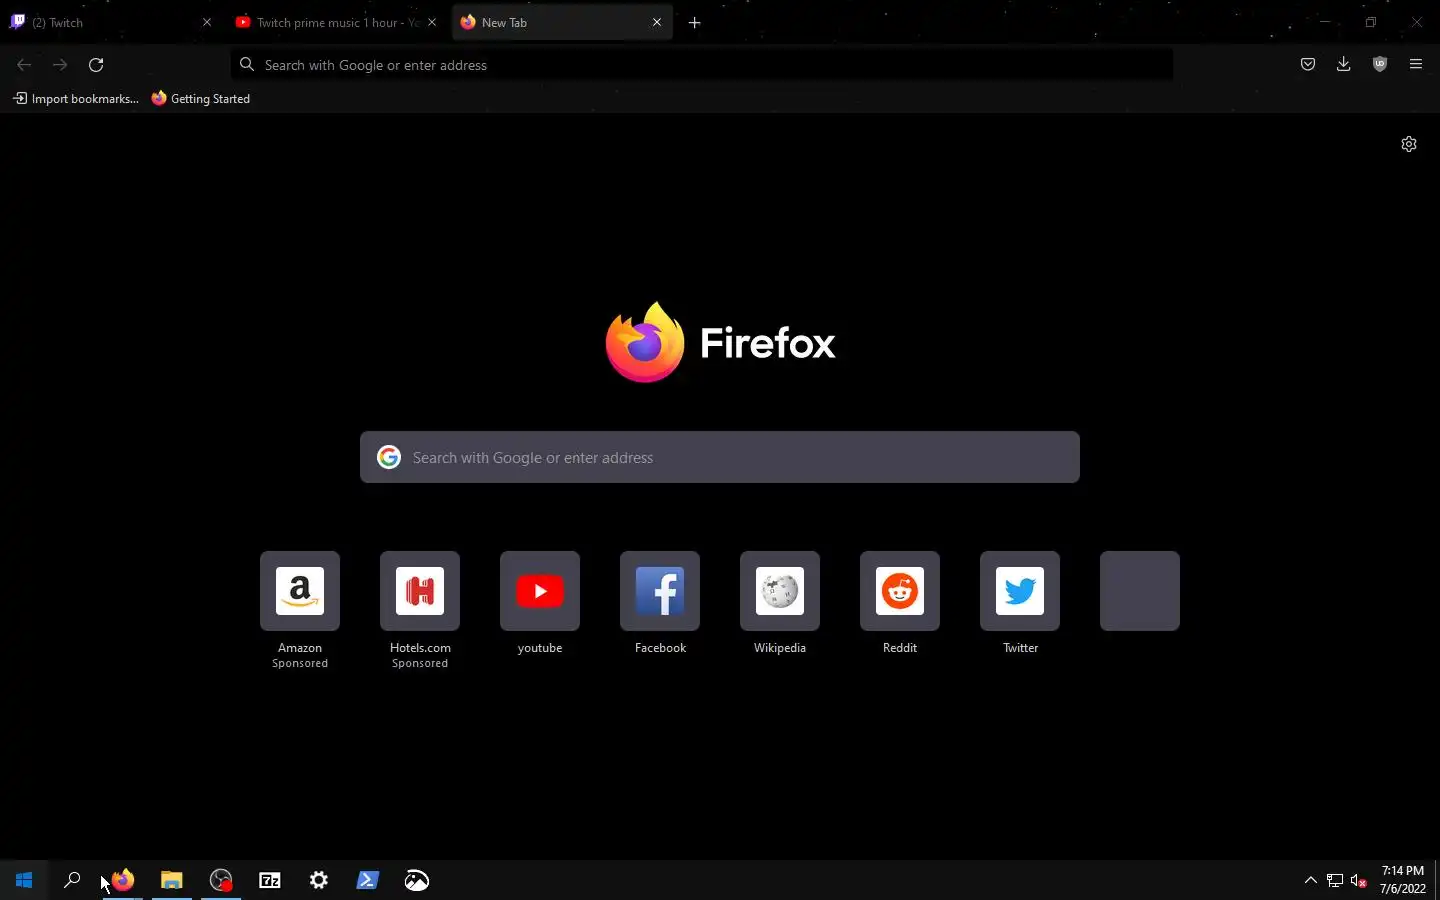1440x900 pixels.
Task: Open the Windows Start menu
Action: tap(24, 880)
